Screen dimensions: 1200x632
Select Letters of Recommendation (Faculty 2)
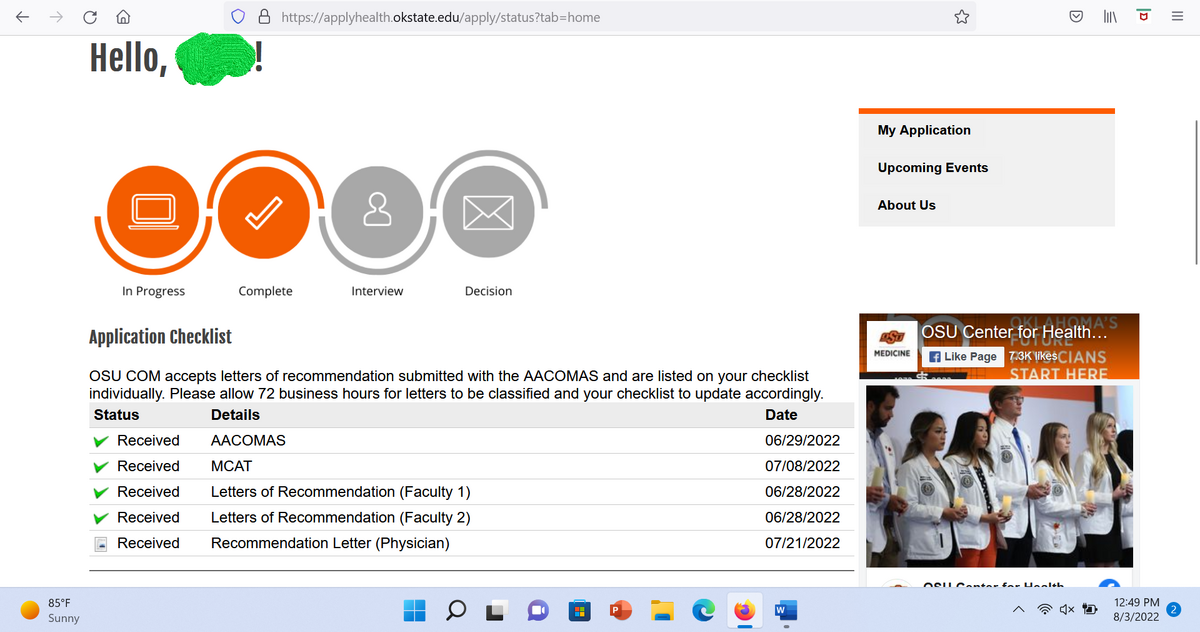point(341,518)
